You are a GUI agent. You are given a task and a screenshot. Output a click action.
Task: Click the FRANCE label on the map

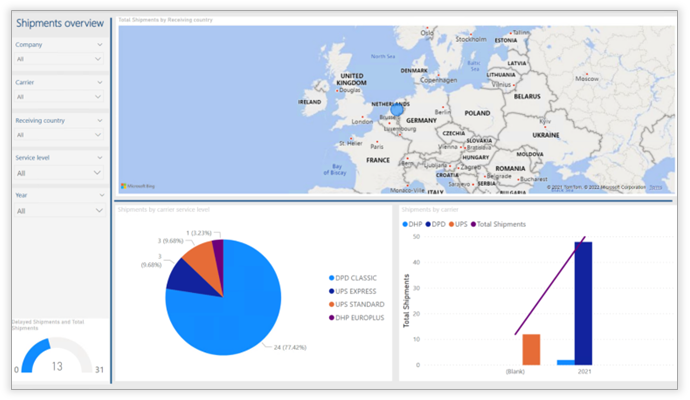378,160
